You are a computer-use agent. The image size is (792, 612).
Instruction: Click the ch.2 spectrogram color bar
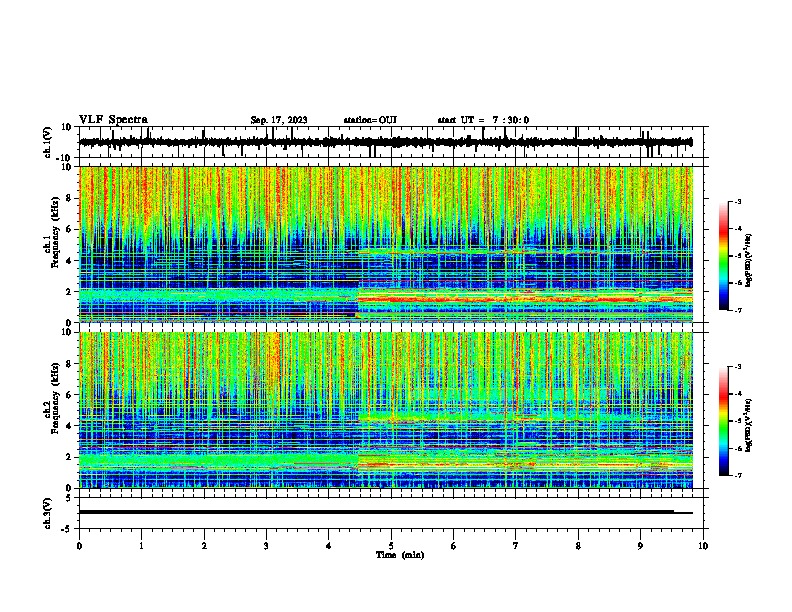coord(723,421)
